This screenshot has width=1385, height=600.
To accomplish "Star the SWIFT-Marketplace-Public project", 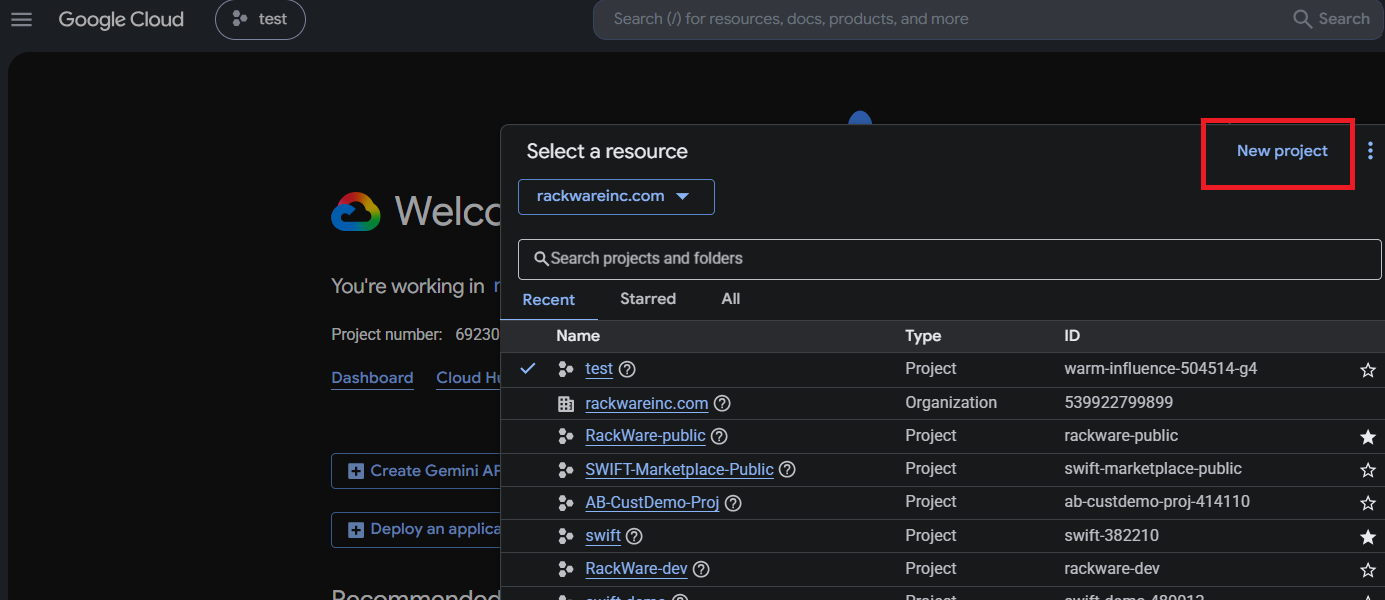I will [1368, 470].
